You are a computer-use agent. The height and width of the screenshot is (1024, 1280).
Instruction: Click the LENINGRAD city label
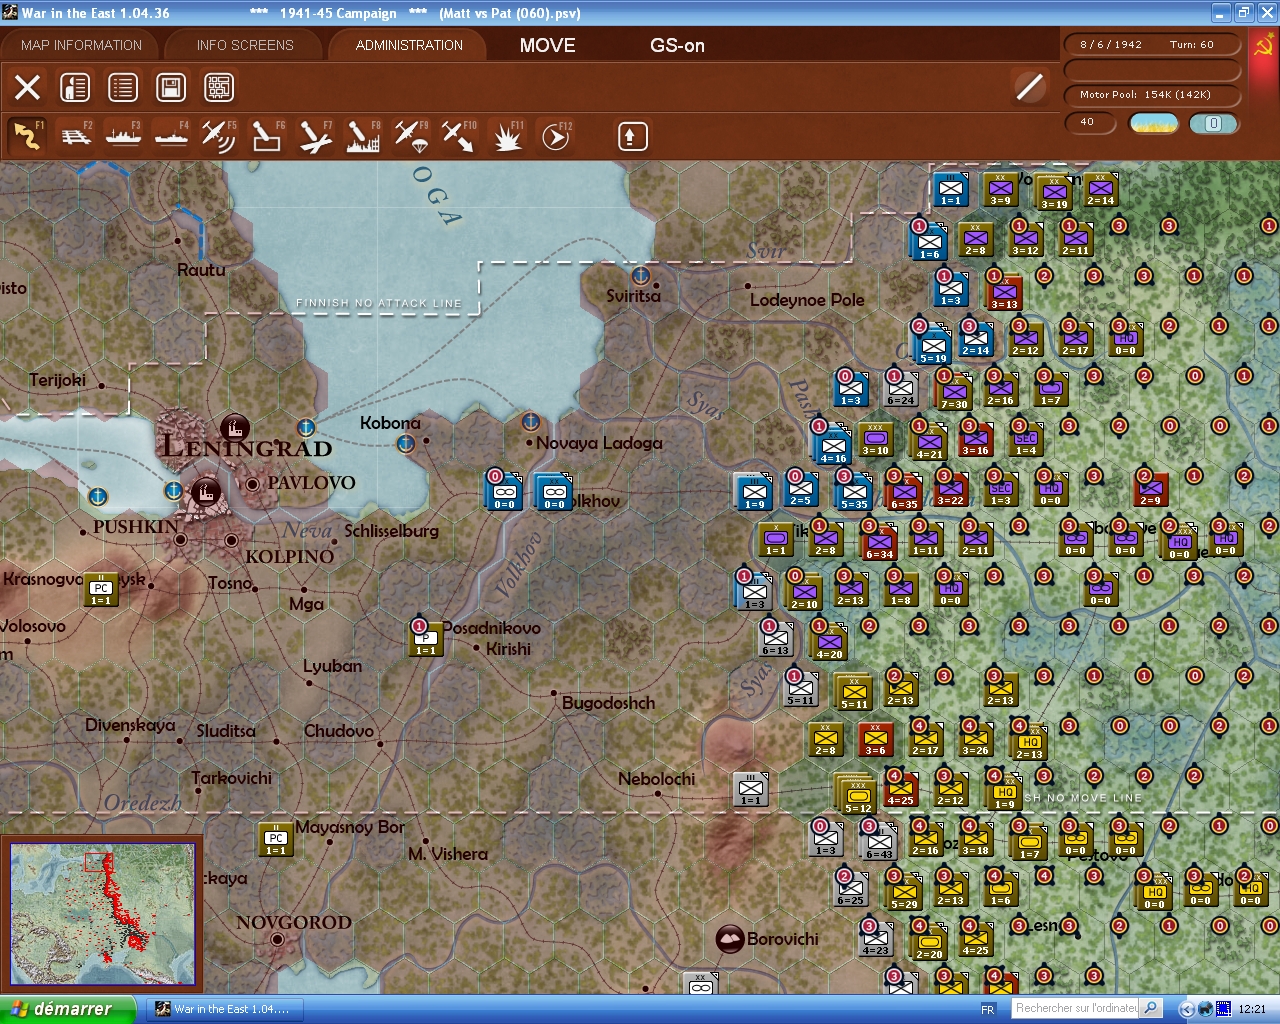(247, 447)
